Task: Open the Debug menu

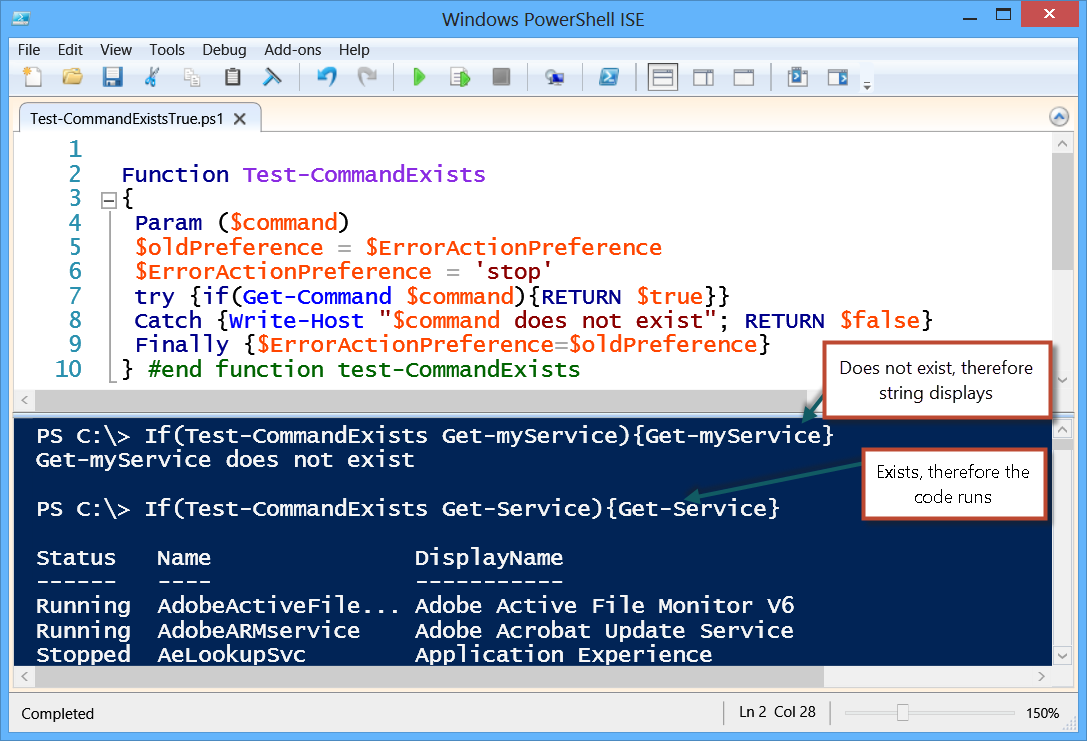Action: [x=224, y=50]
